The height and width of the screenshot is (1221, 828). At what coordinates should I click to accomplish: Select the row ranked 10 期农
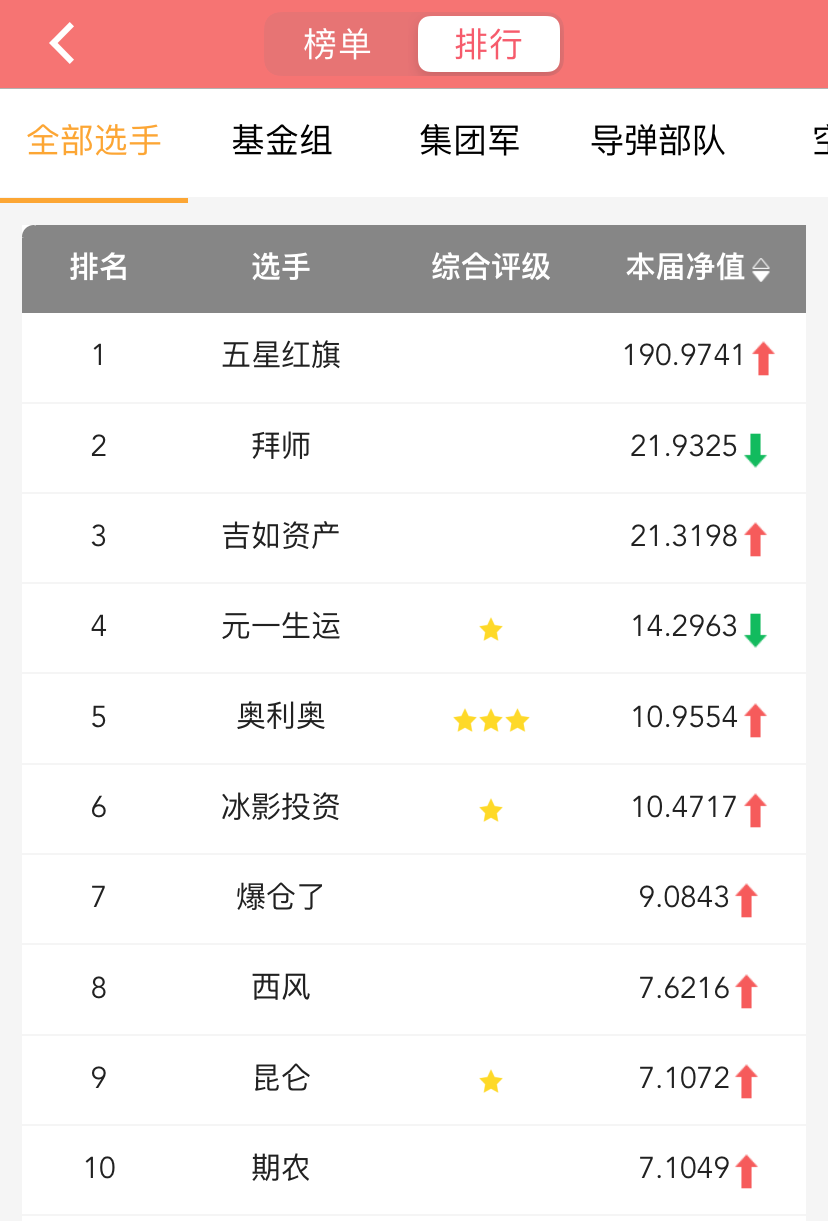pyautogui.click(x=414, y=1168)
